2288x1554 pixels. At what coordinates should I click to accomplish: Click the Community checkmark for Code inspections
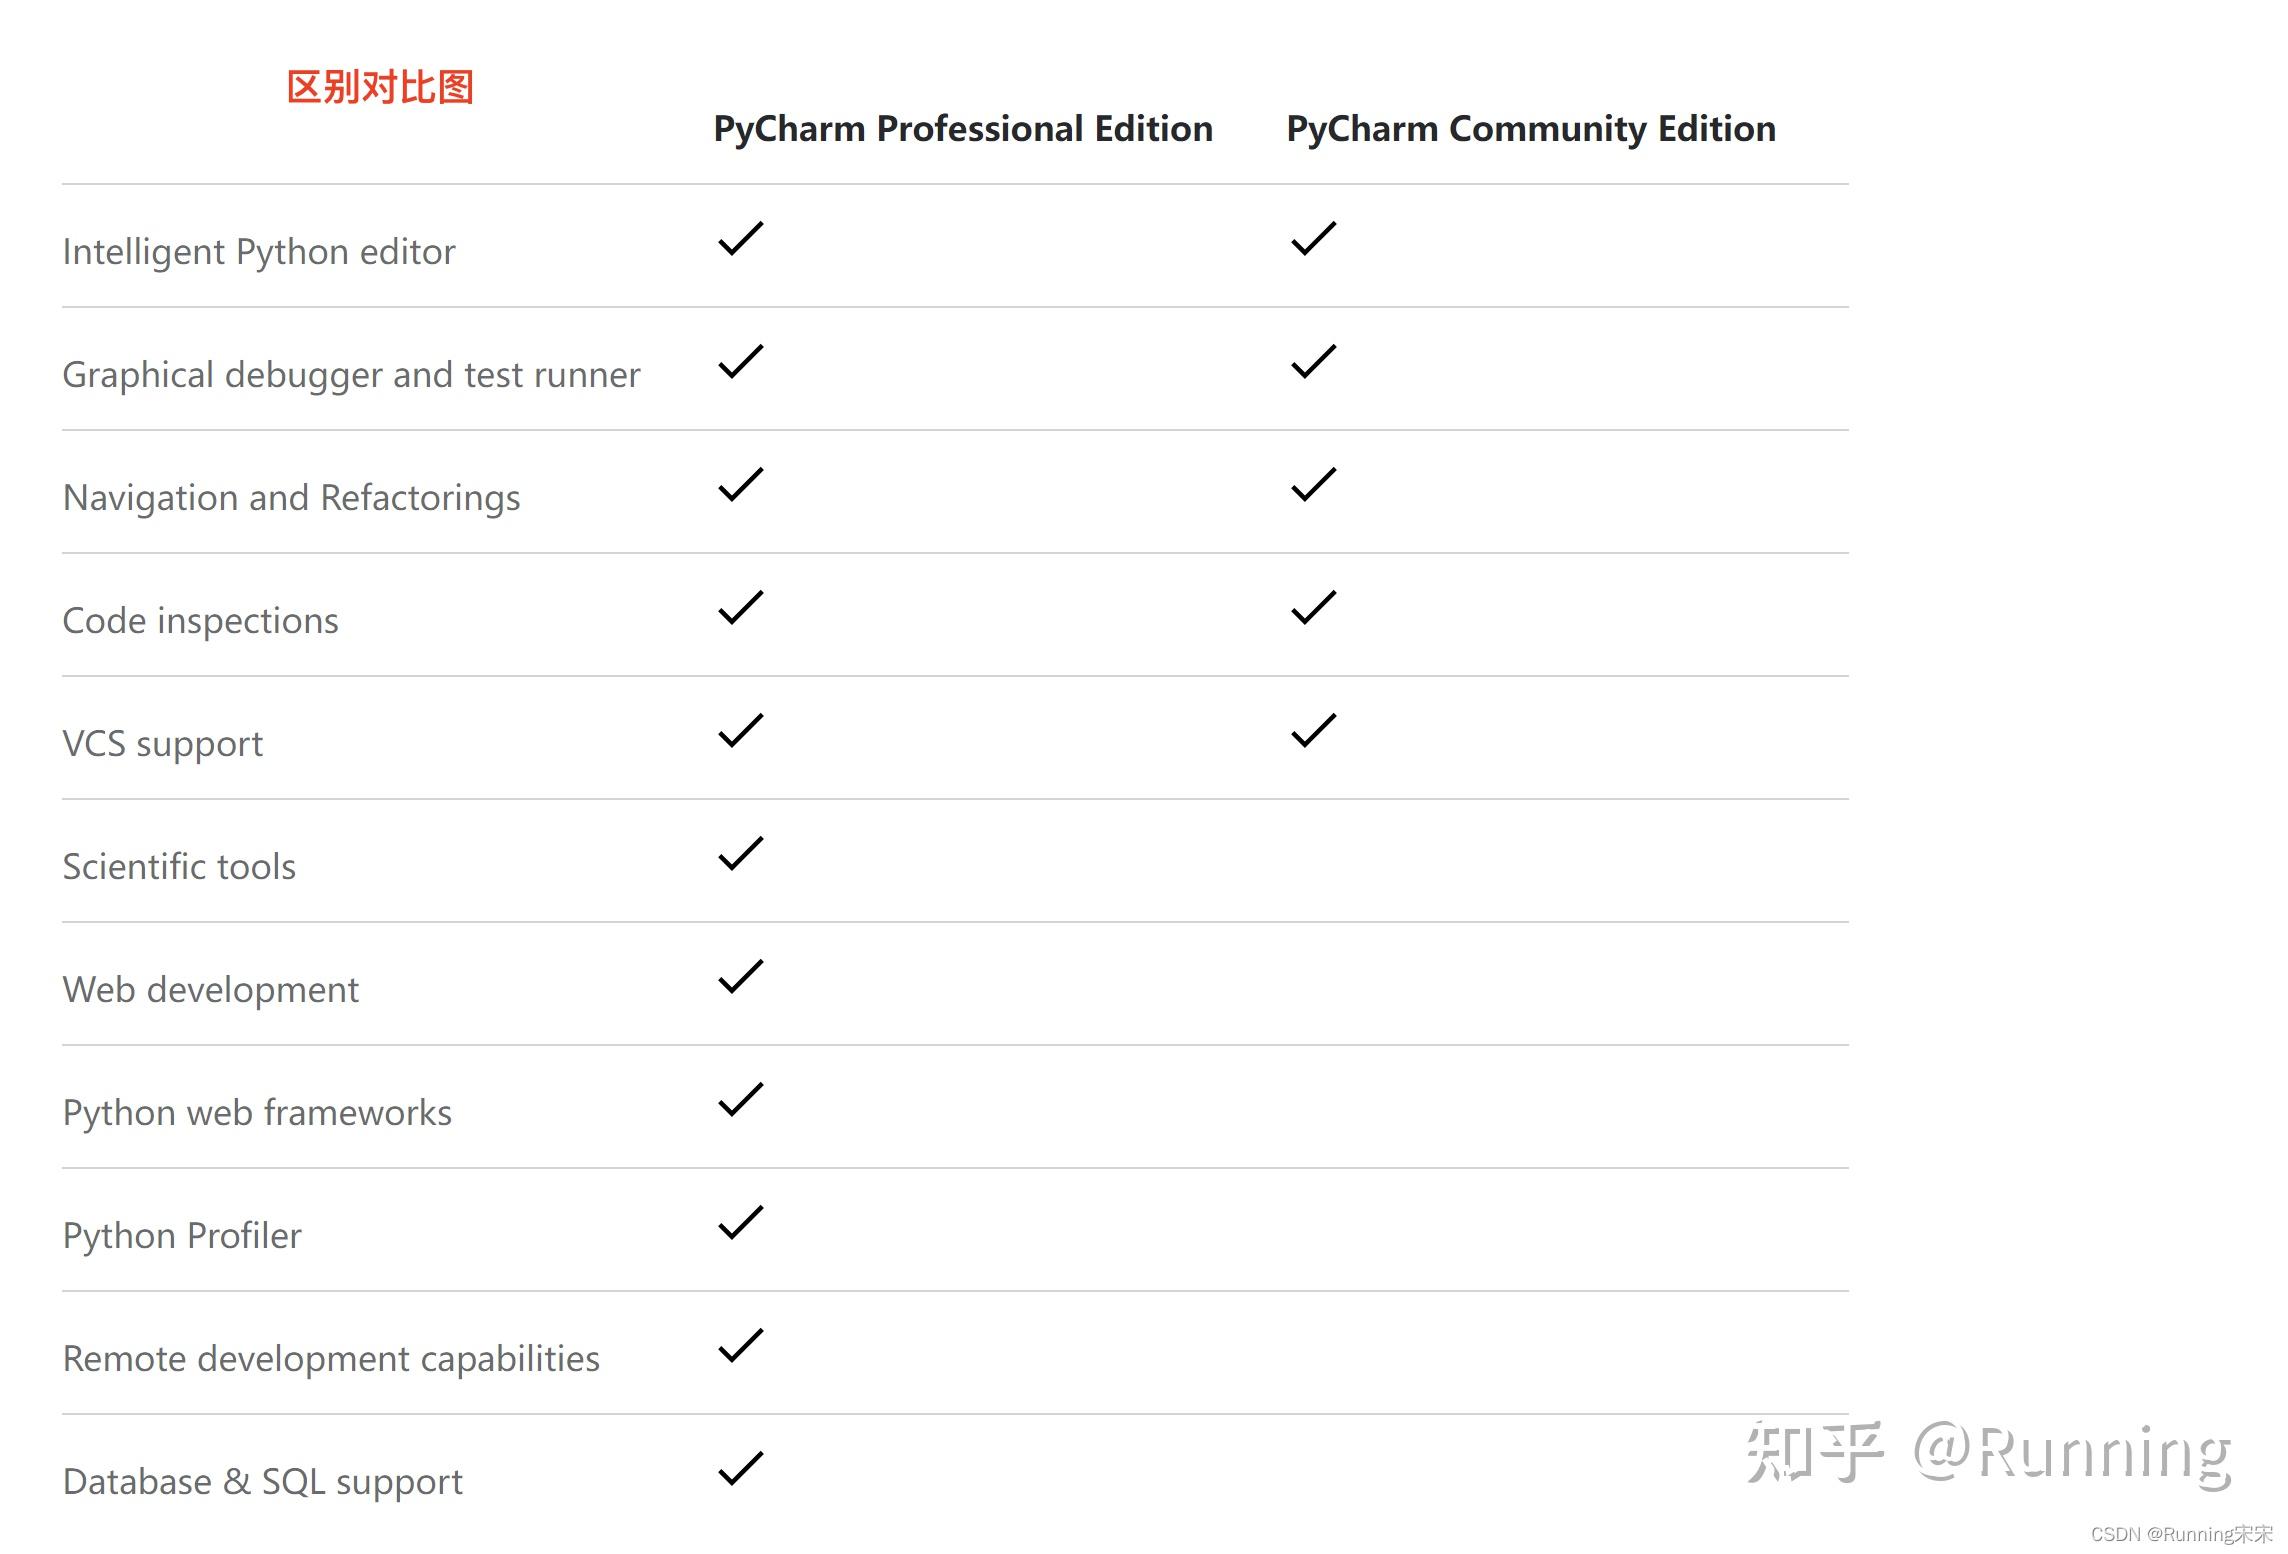1314,607
